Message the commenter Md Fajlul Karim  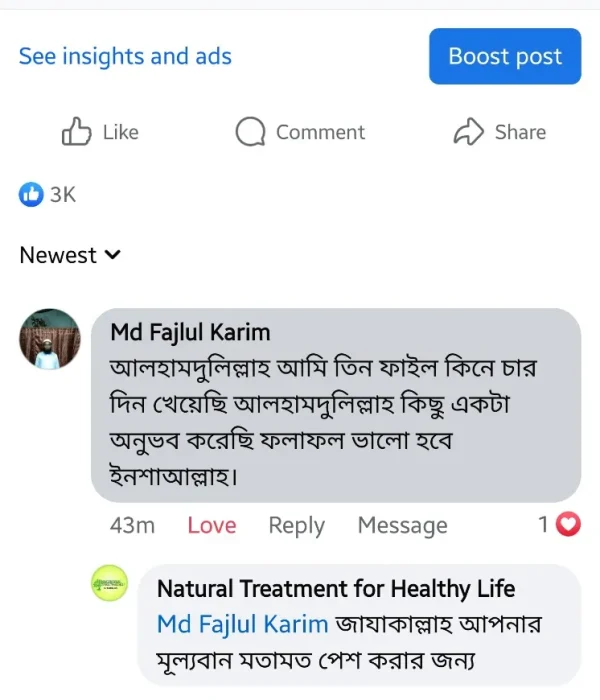click(402, 525)
